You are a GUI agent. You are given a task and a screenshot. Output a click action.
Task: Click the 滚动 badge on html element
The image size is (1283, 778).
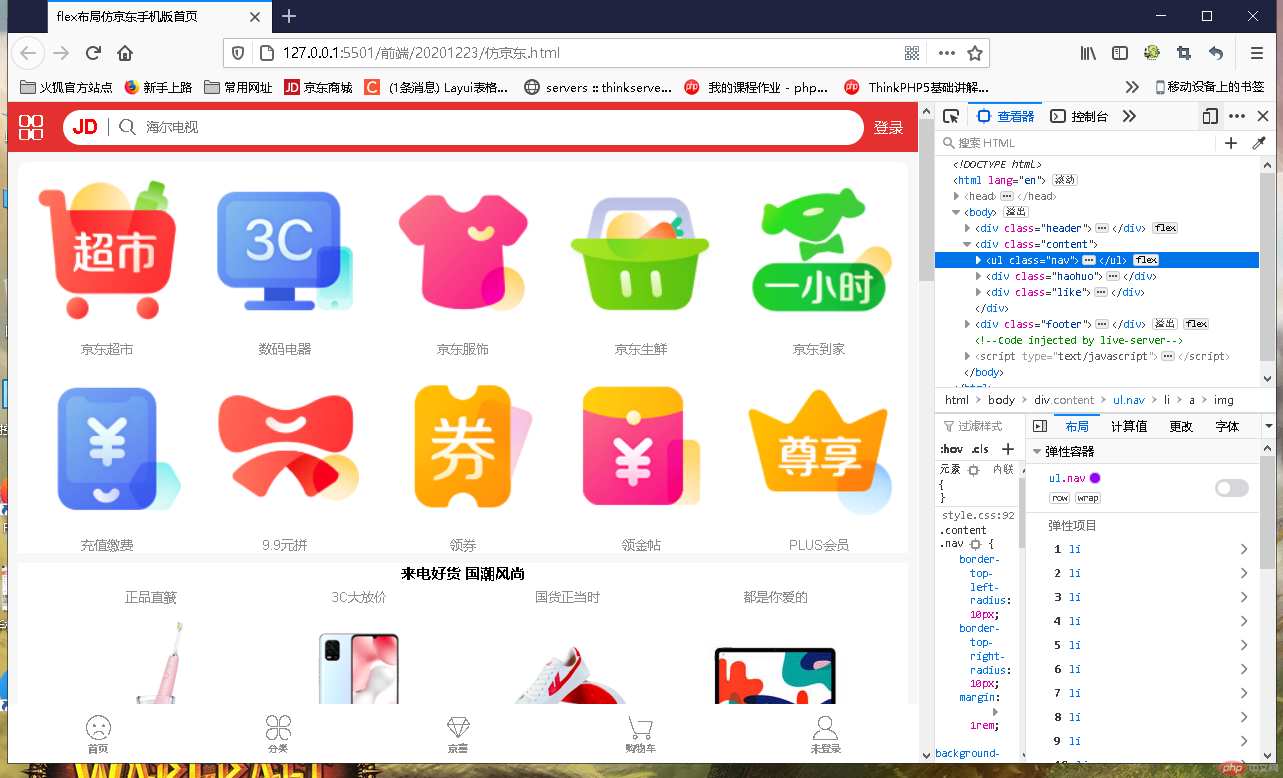point(1064,180)
